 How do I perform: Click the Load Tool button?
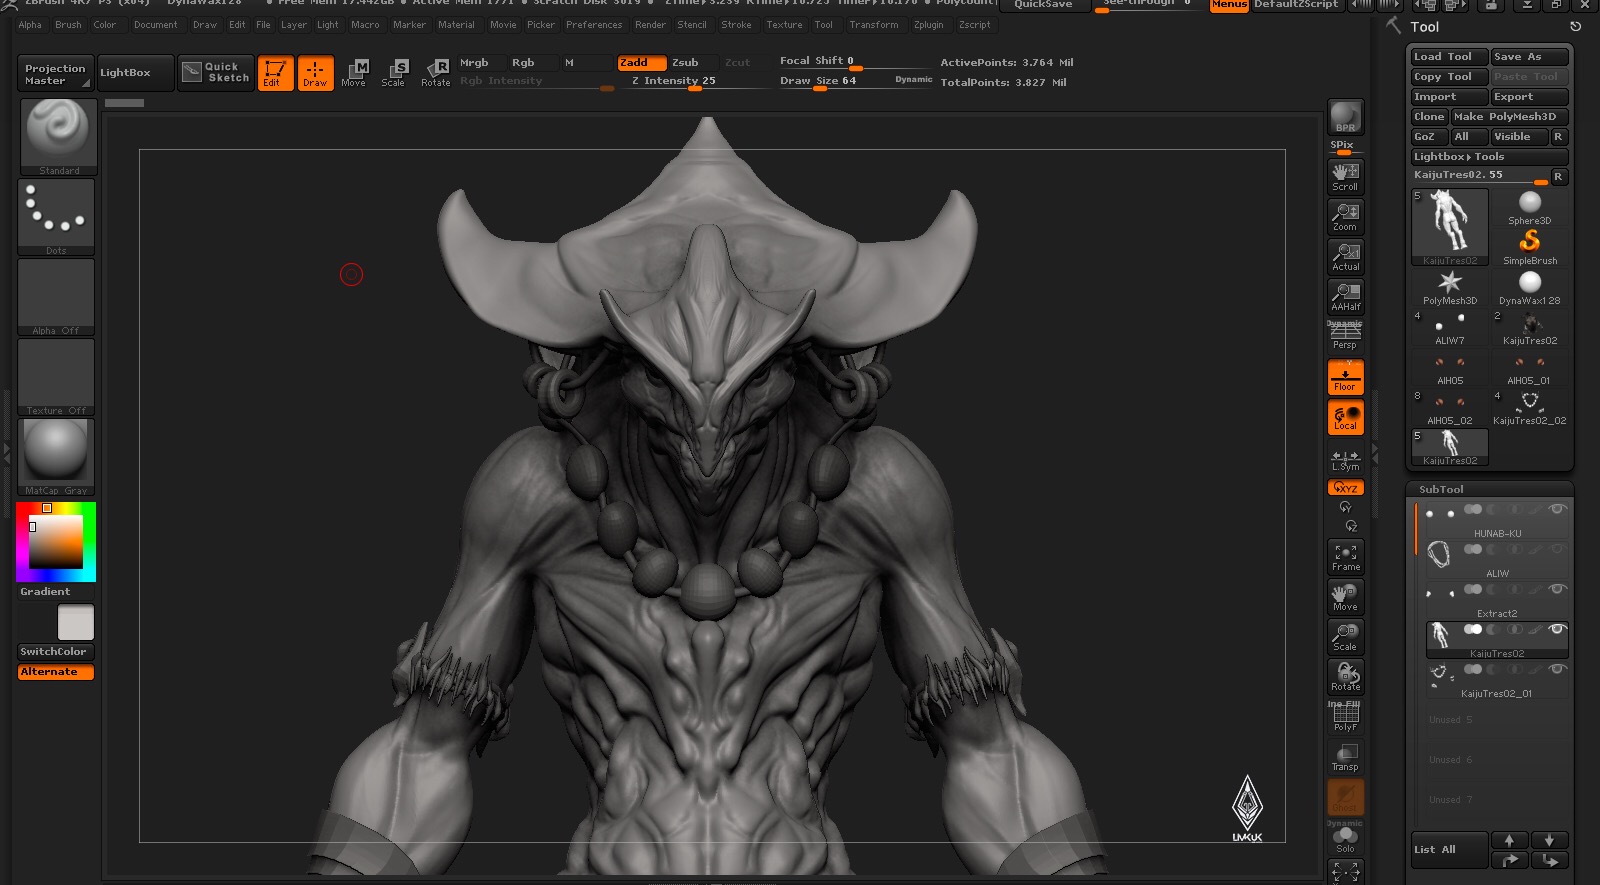point(1449,56)
